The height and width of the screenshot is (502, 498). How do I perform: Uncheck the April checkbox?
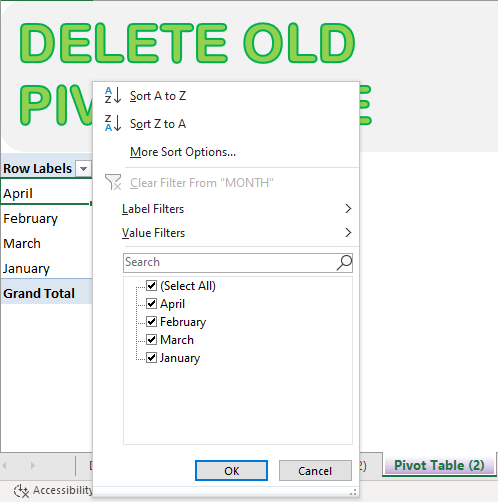[151, 304]
